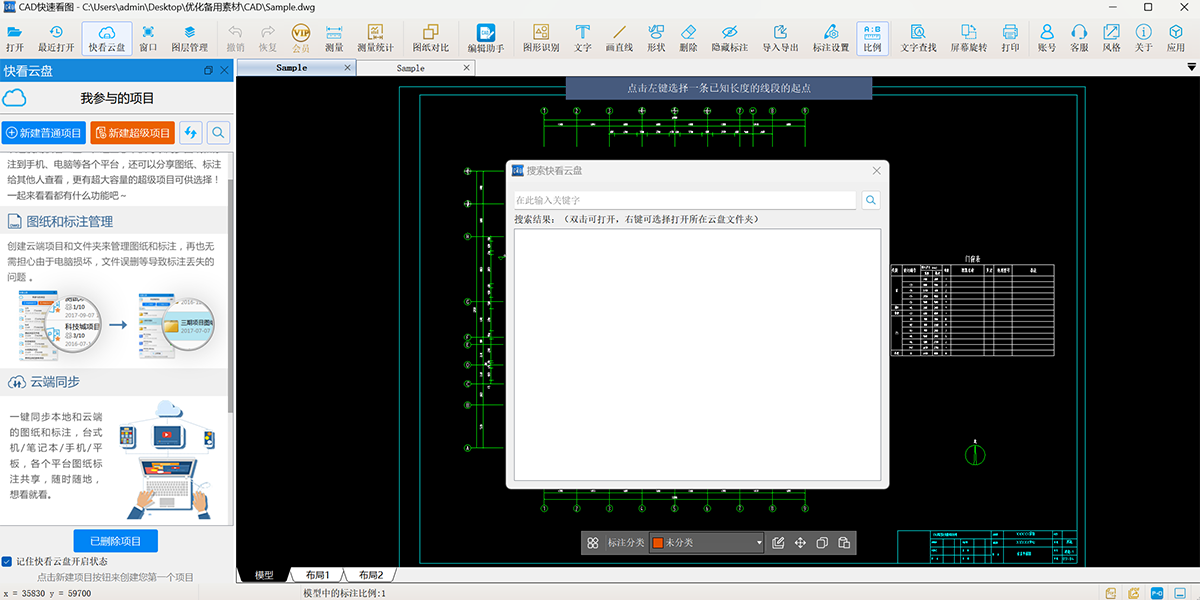Toggle 隐藏标注 hide annotations
1200x600 pixels.
(x=729, y=38)
